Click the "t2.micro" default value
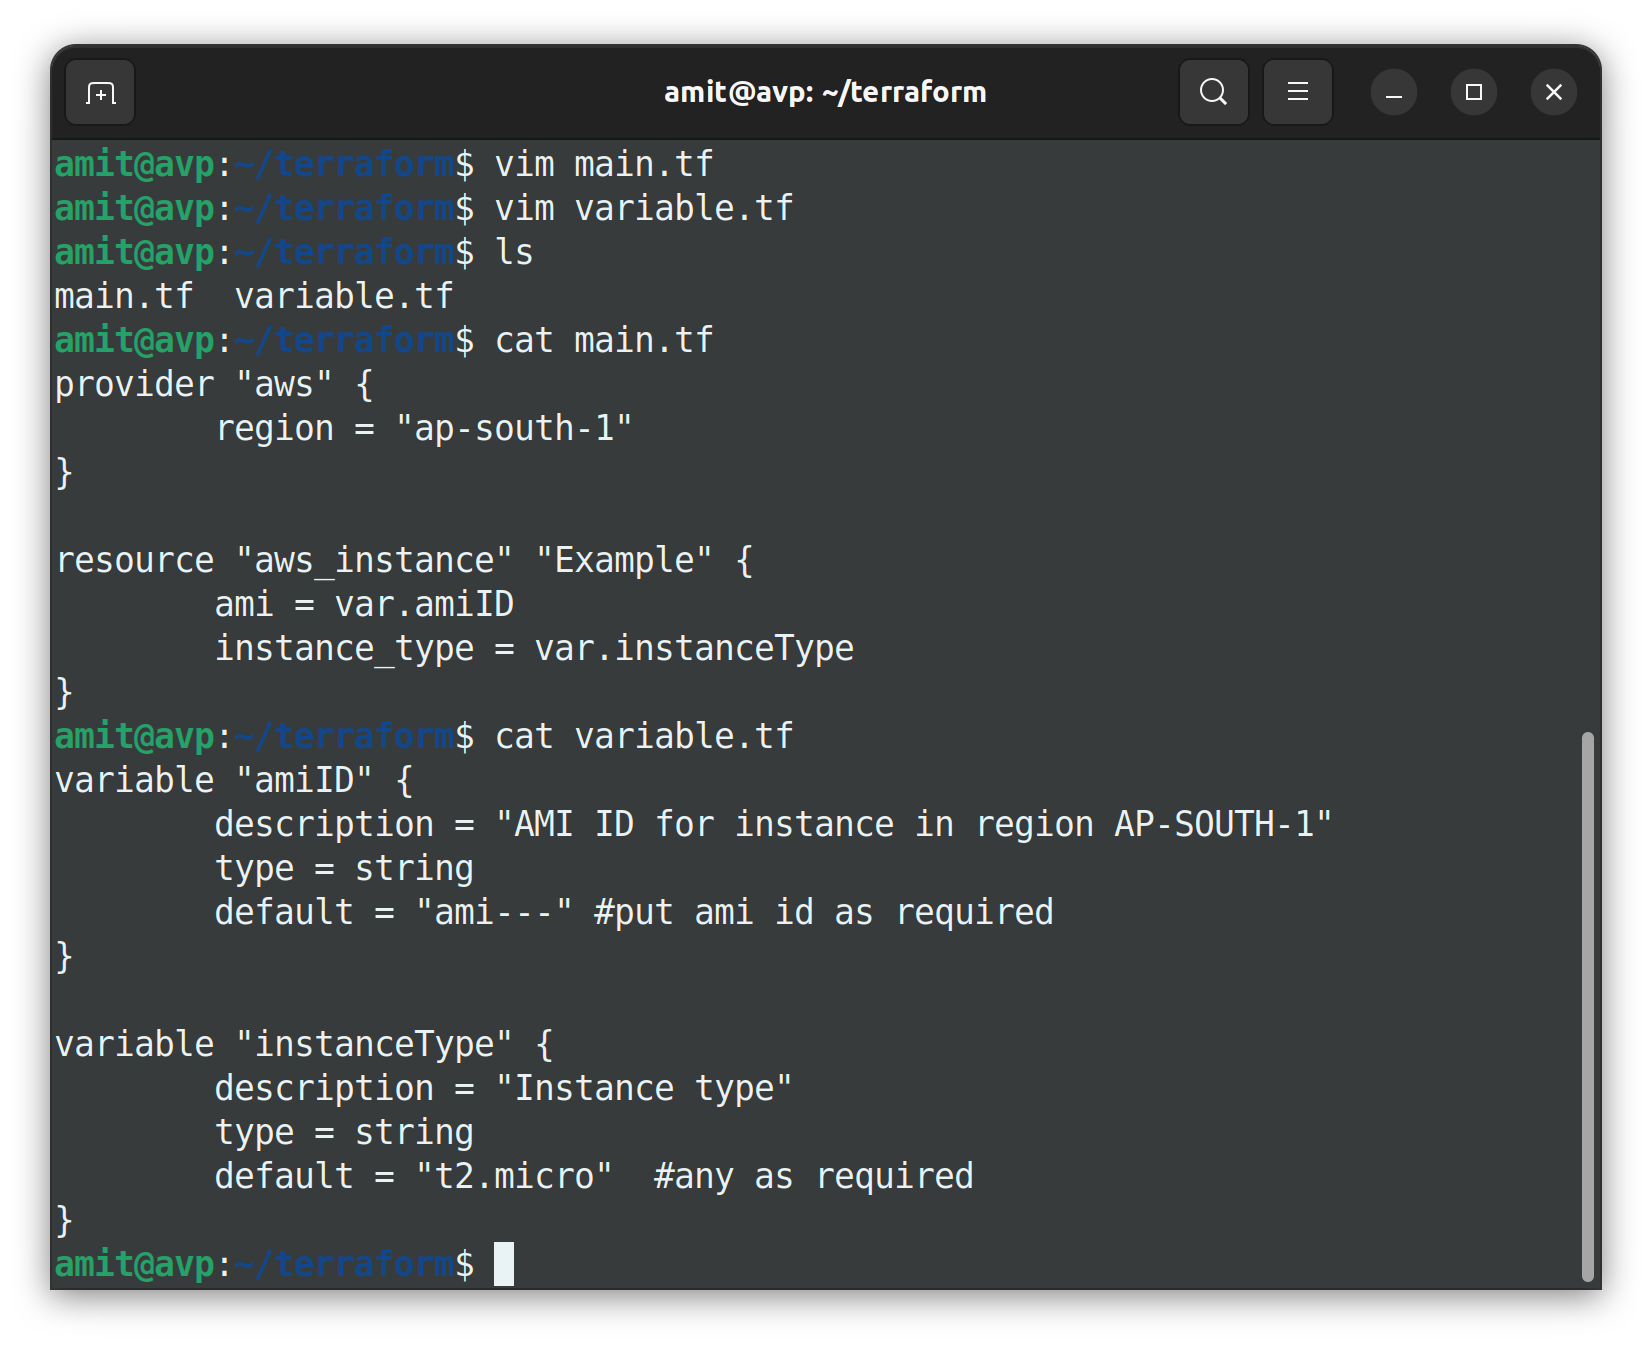 tap(514, 1176)
